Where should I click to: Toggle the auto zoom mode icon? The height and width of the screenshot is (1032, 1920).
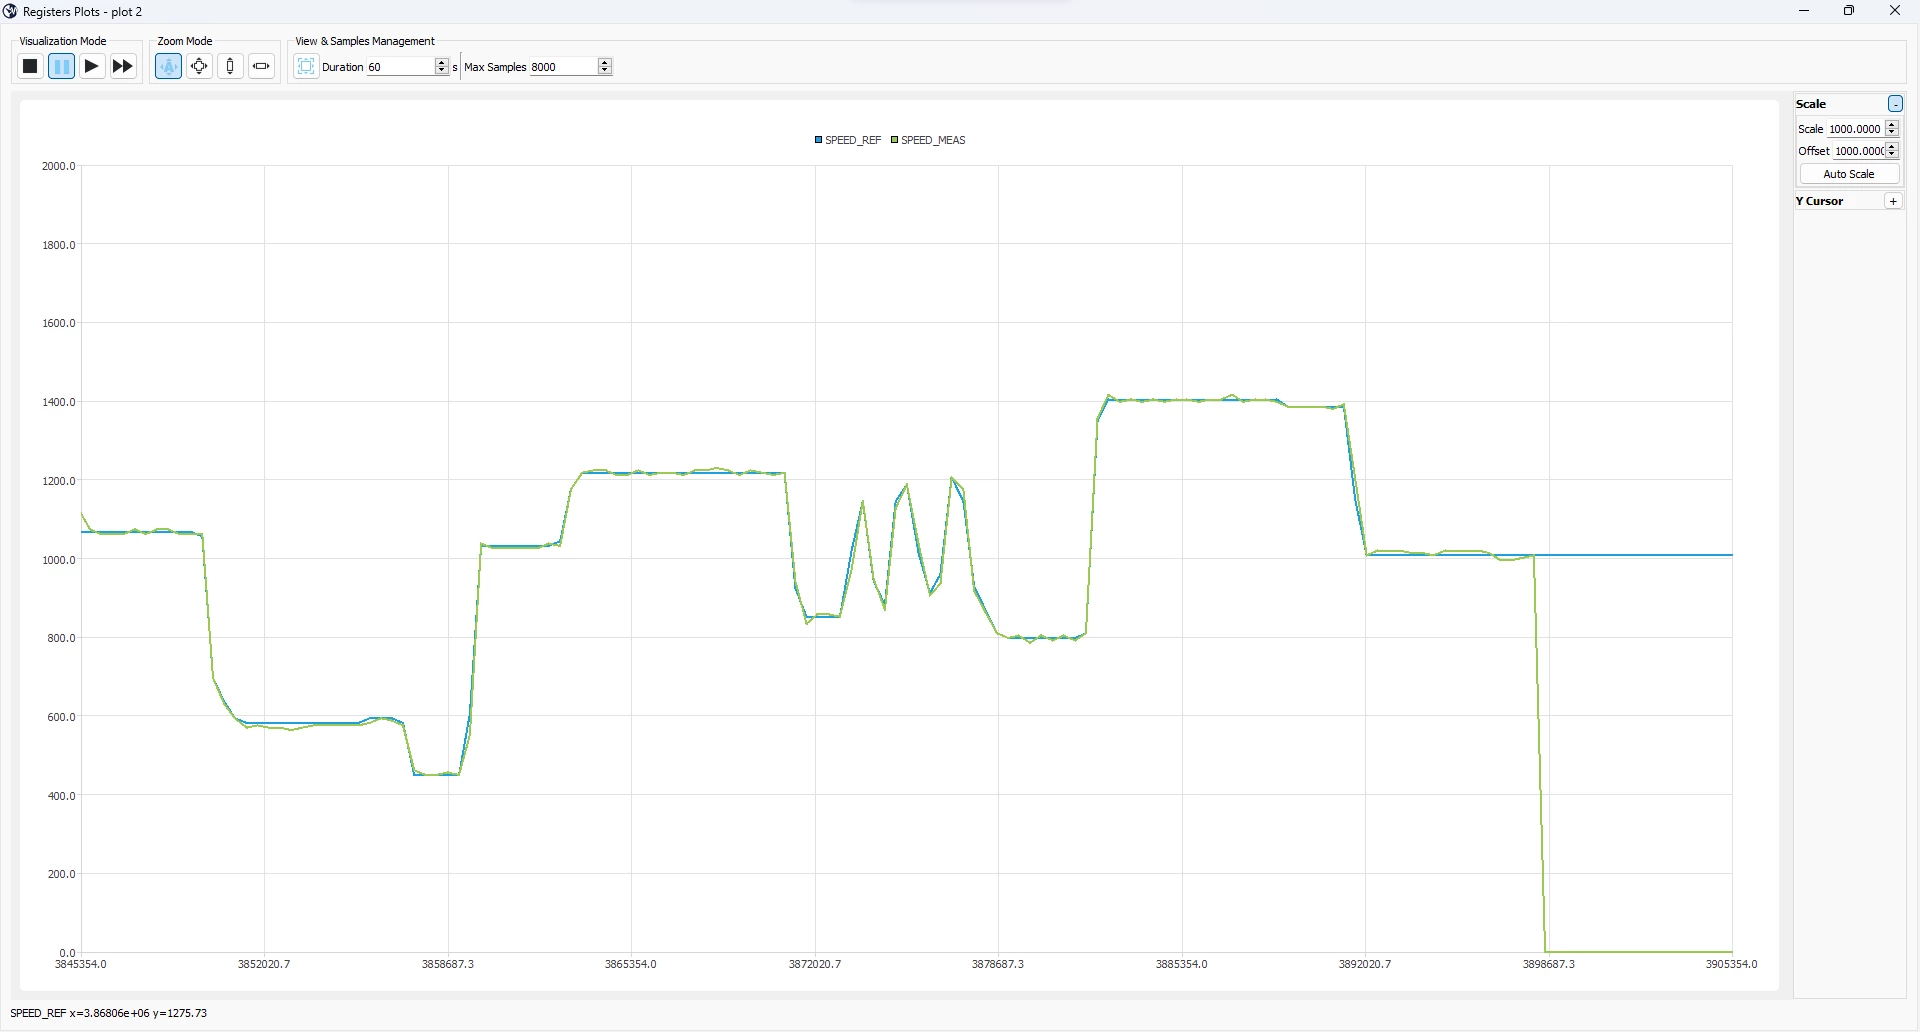[168, 66]
